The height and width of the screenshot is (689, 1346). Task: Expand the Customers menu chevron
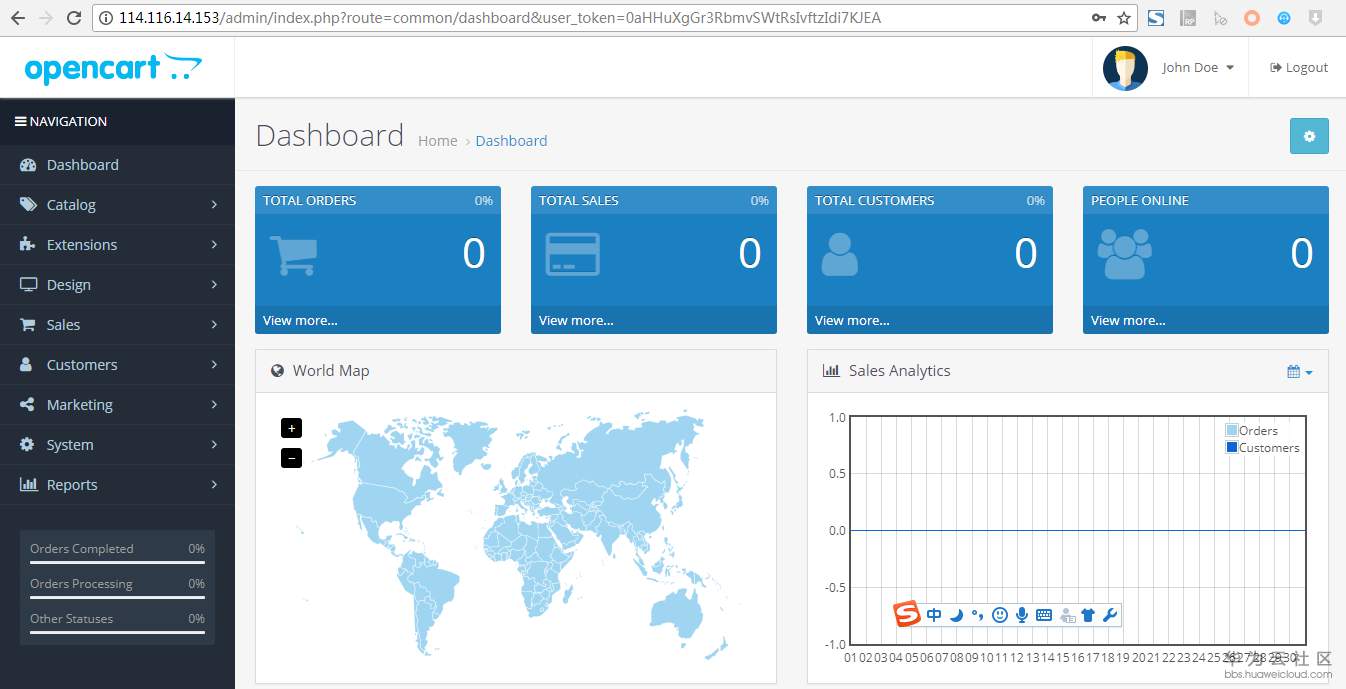pyautogui.click(x=214, y=364)
